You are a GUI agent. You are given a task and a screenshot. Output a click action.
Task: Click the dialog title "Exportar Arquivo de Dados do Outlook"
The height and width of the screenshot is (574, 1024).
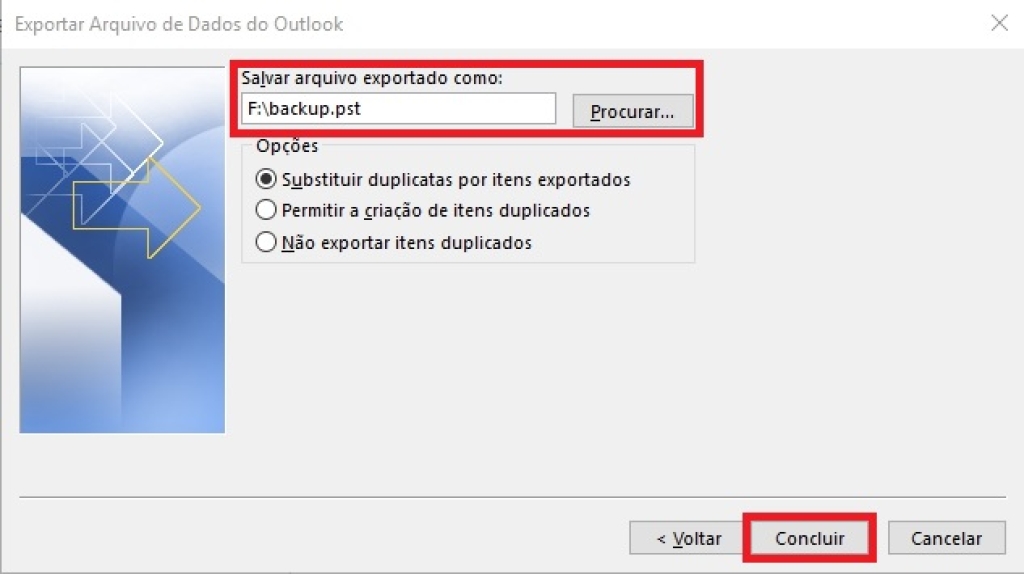click(179, 24)
